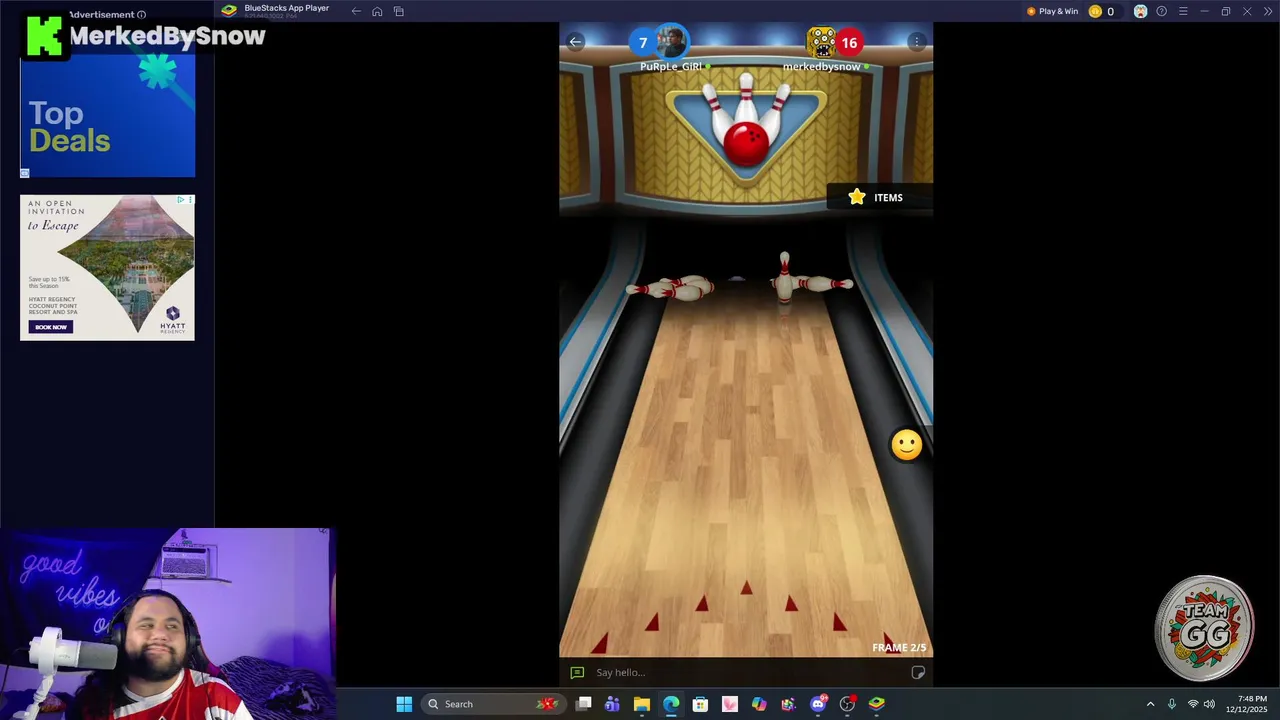Image resolution: width=1280 pixels, height=720 pixels.
Task: Open the sticker icon in chat bar
Action: (x=918, y=672)
